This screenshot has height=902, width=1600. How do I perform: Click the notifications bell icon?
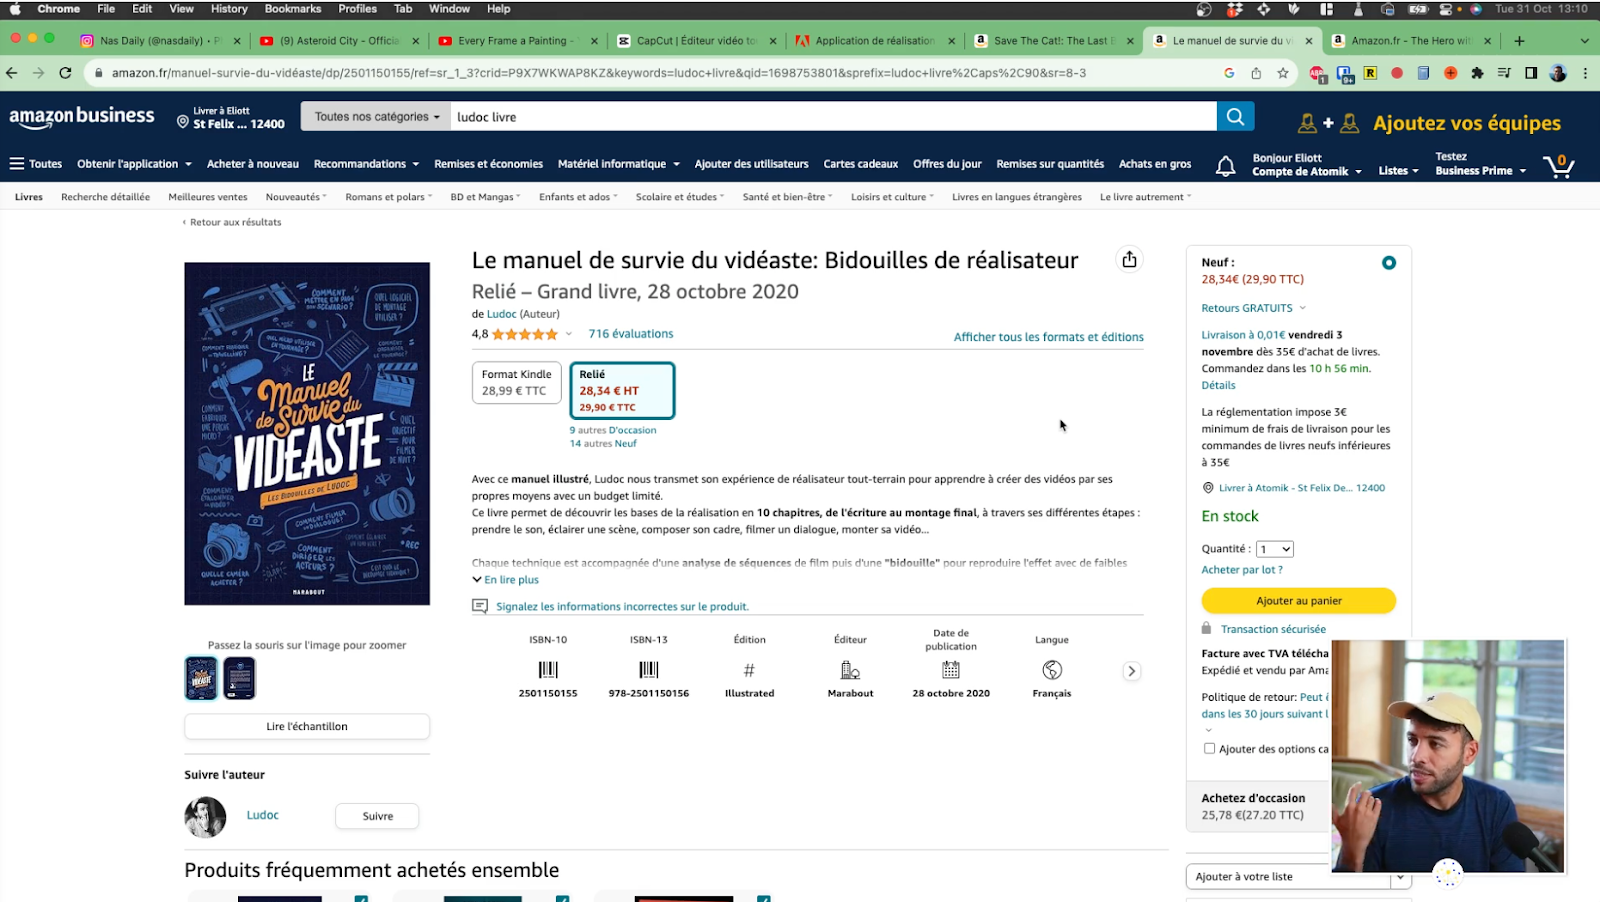pos(1225,166)
